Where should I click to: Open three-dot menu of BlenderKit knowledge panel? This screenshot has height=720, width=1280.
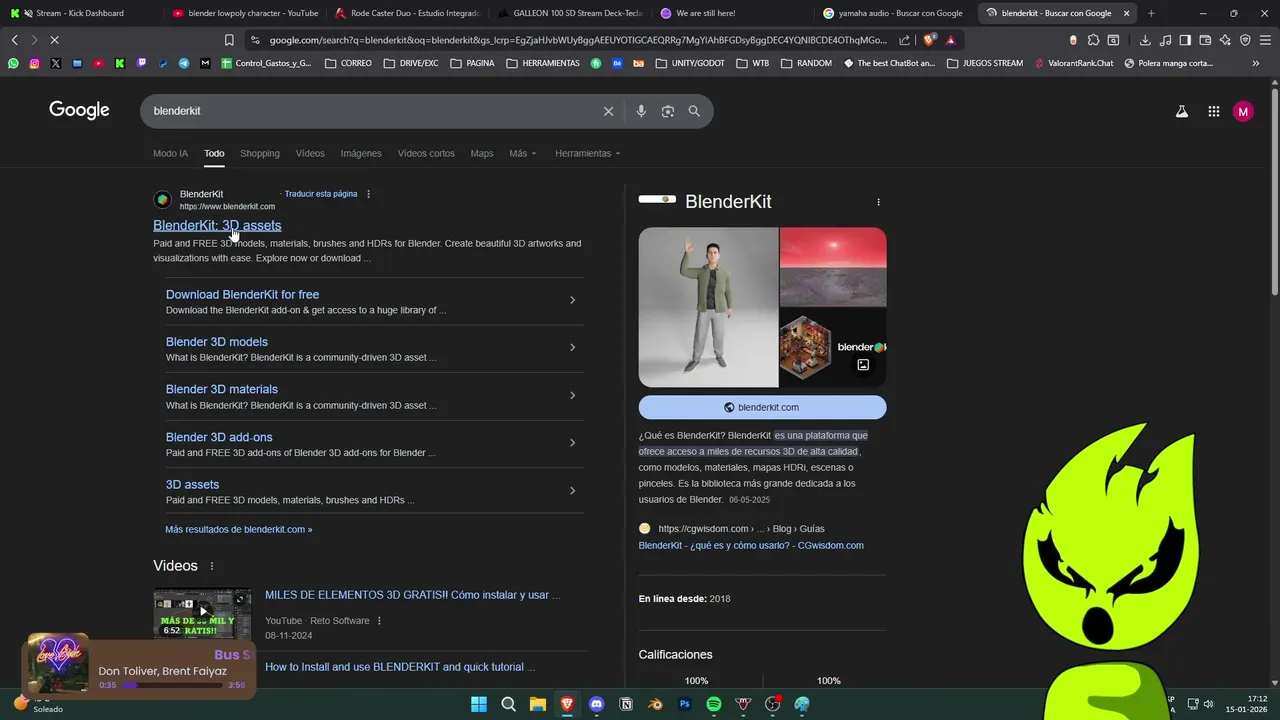click(878, 202)
